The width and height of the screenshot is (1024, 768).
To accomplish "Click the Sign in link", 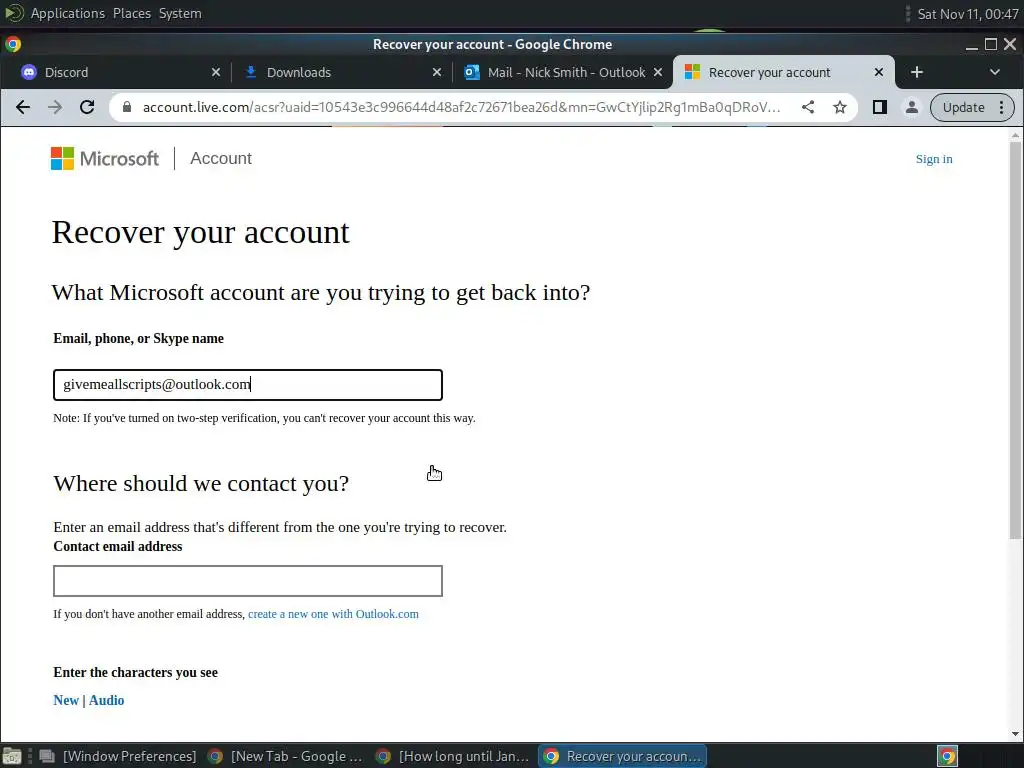I will 934,159.
